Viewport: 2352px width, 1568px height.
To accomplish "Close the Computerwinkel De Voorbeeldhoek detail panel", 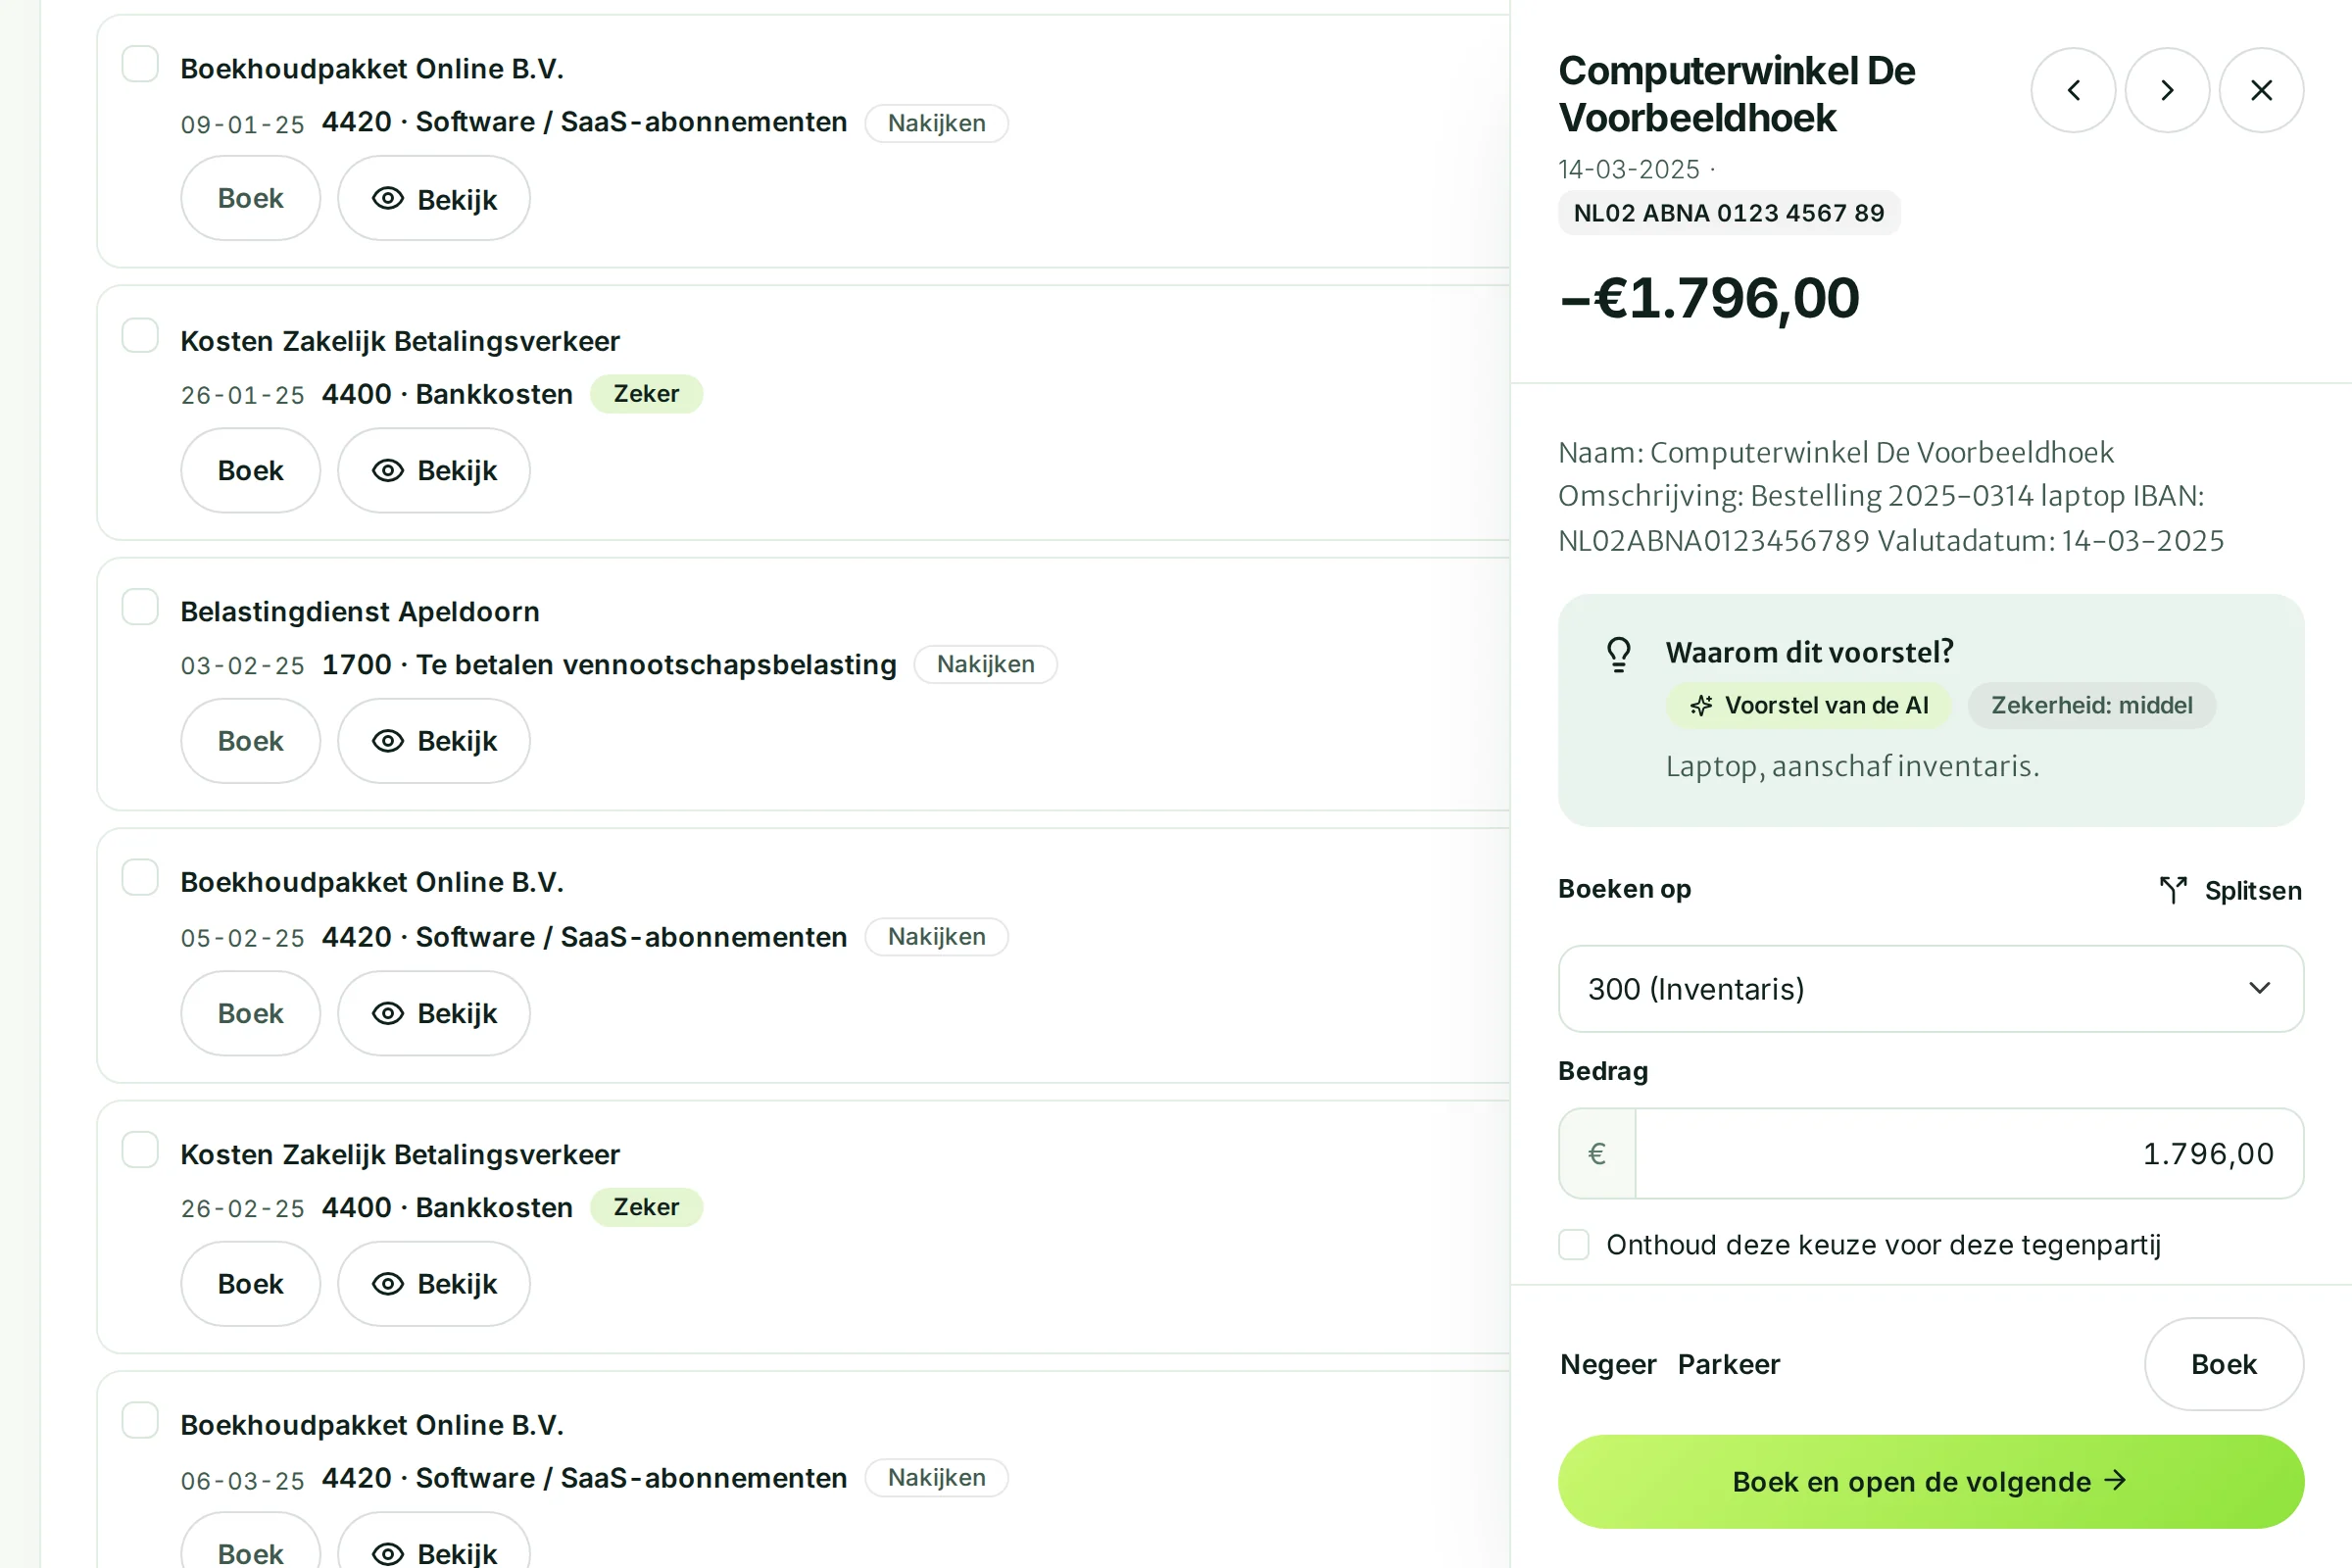I will pyautogui.click(x=2261, y=90).
